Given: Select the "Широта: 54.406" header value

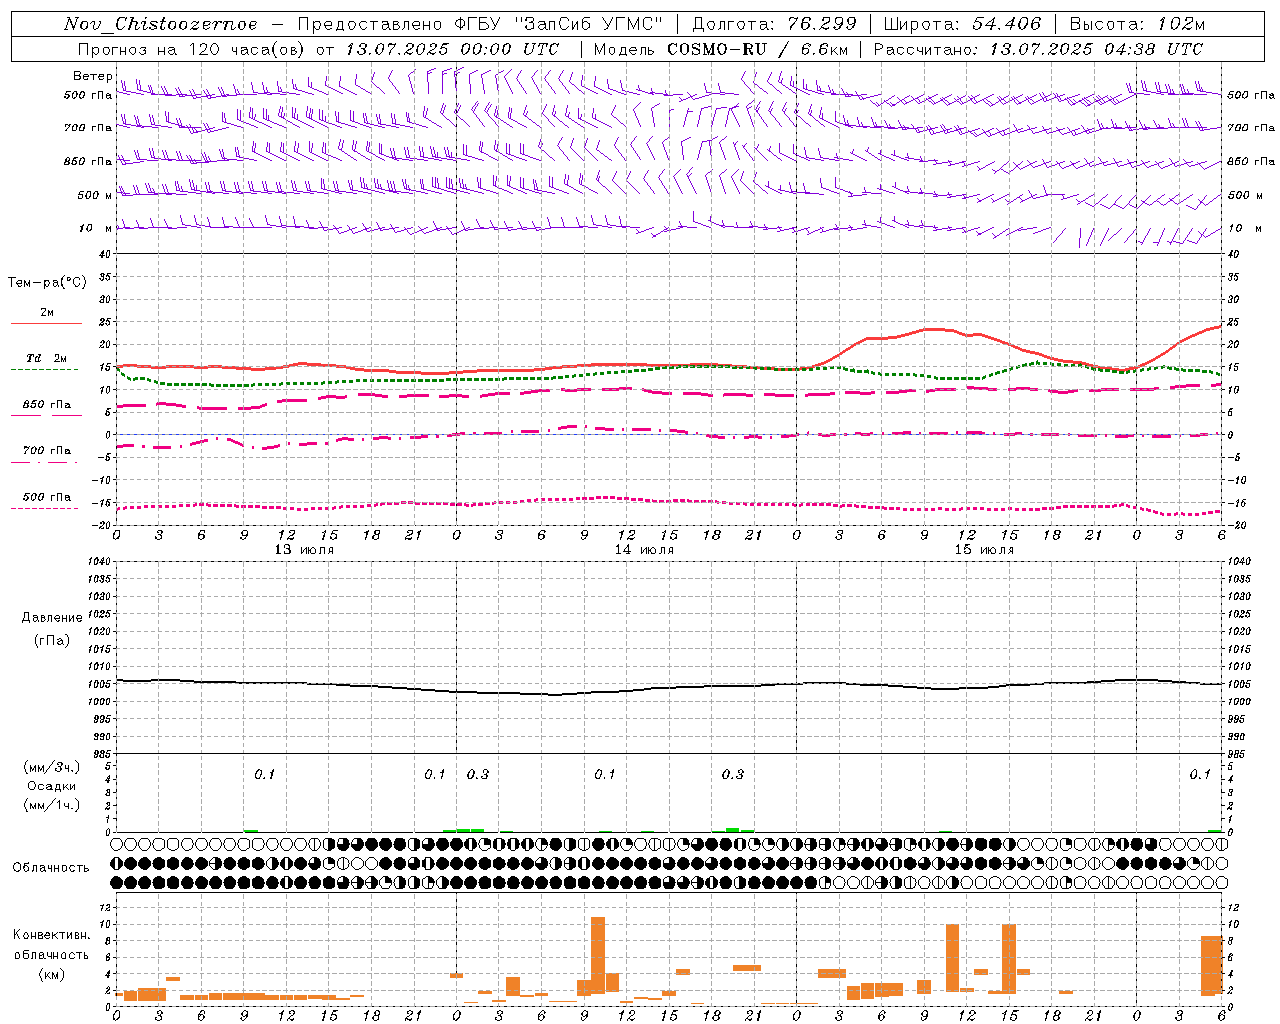Looking at the screenshot, I should tap(962, 24).
